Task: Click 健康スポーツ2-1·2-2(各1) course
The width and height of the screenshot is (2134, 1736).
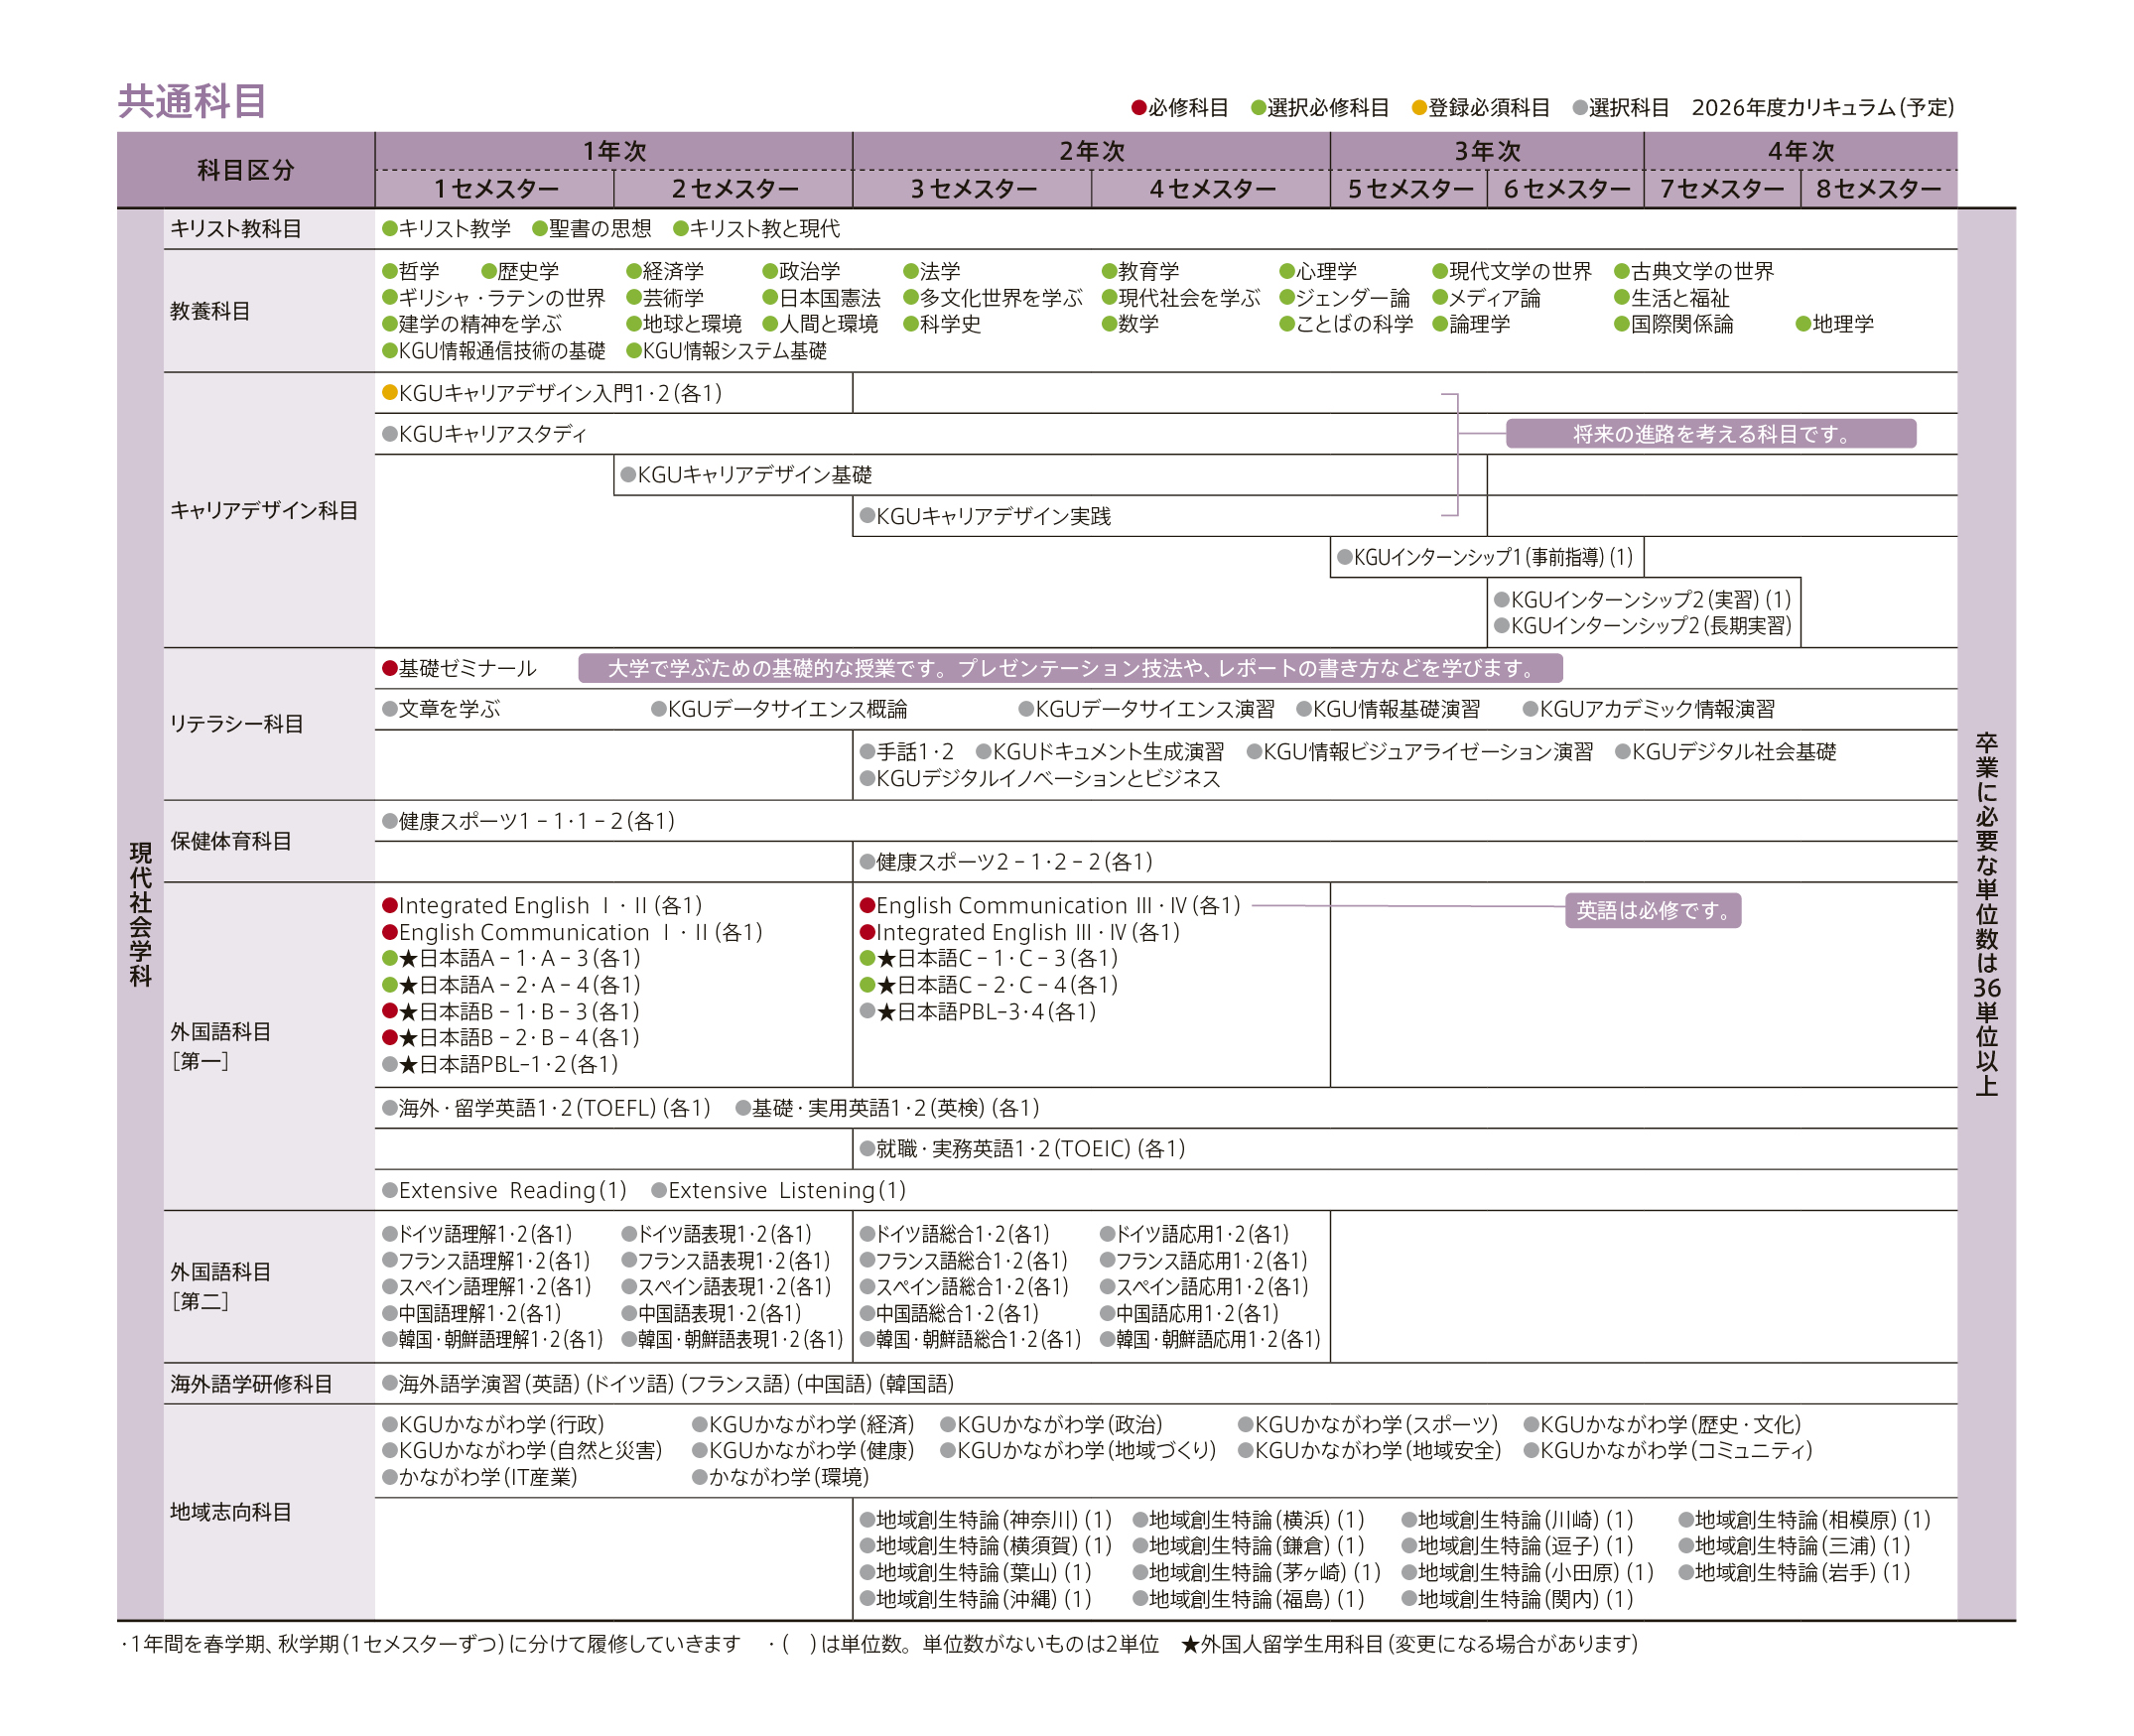Action: coord(1006,861)
